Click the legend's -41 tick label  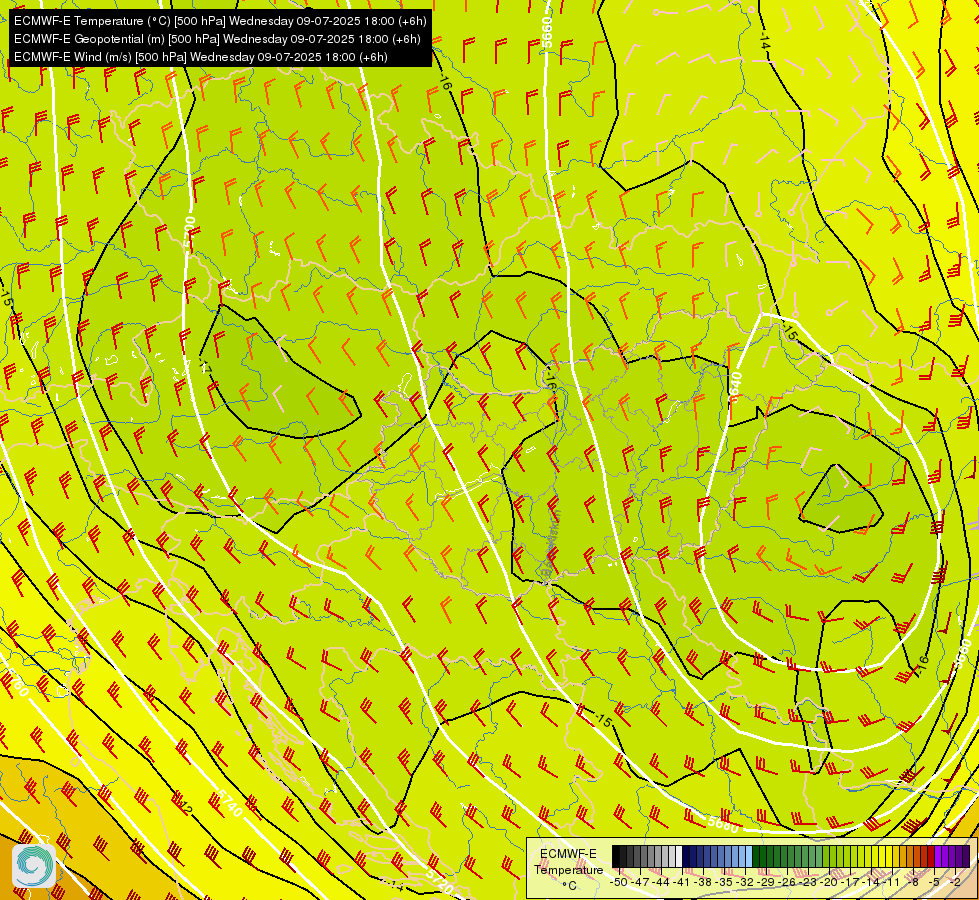point(681,882)
